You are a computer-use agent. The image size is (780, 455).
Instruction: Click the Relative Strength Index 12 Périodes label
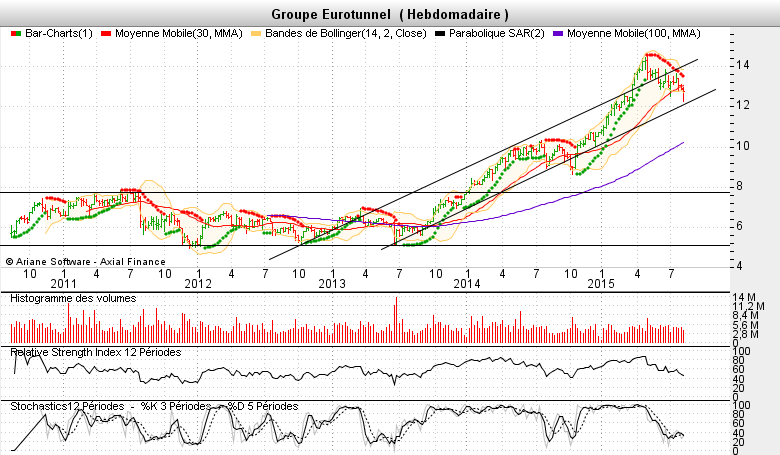point(96,352)
